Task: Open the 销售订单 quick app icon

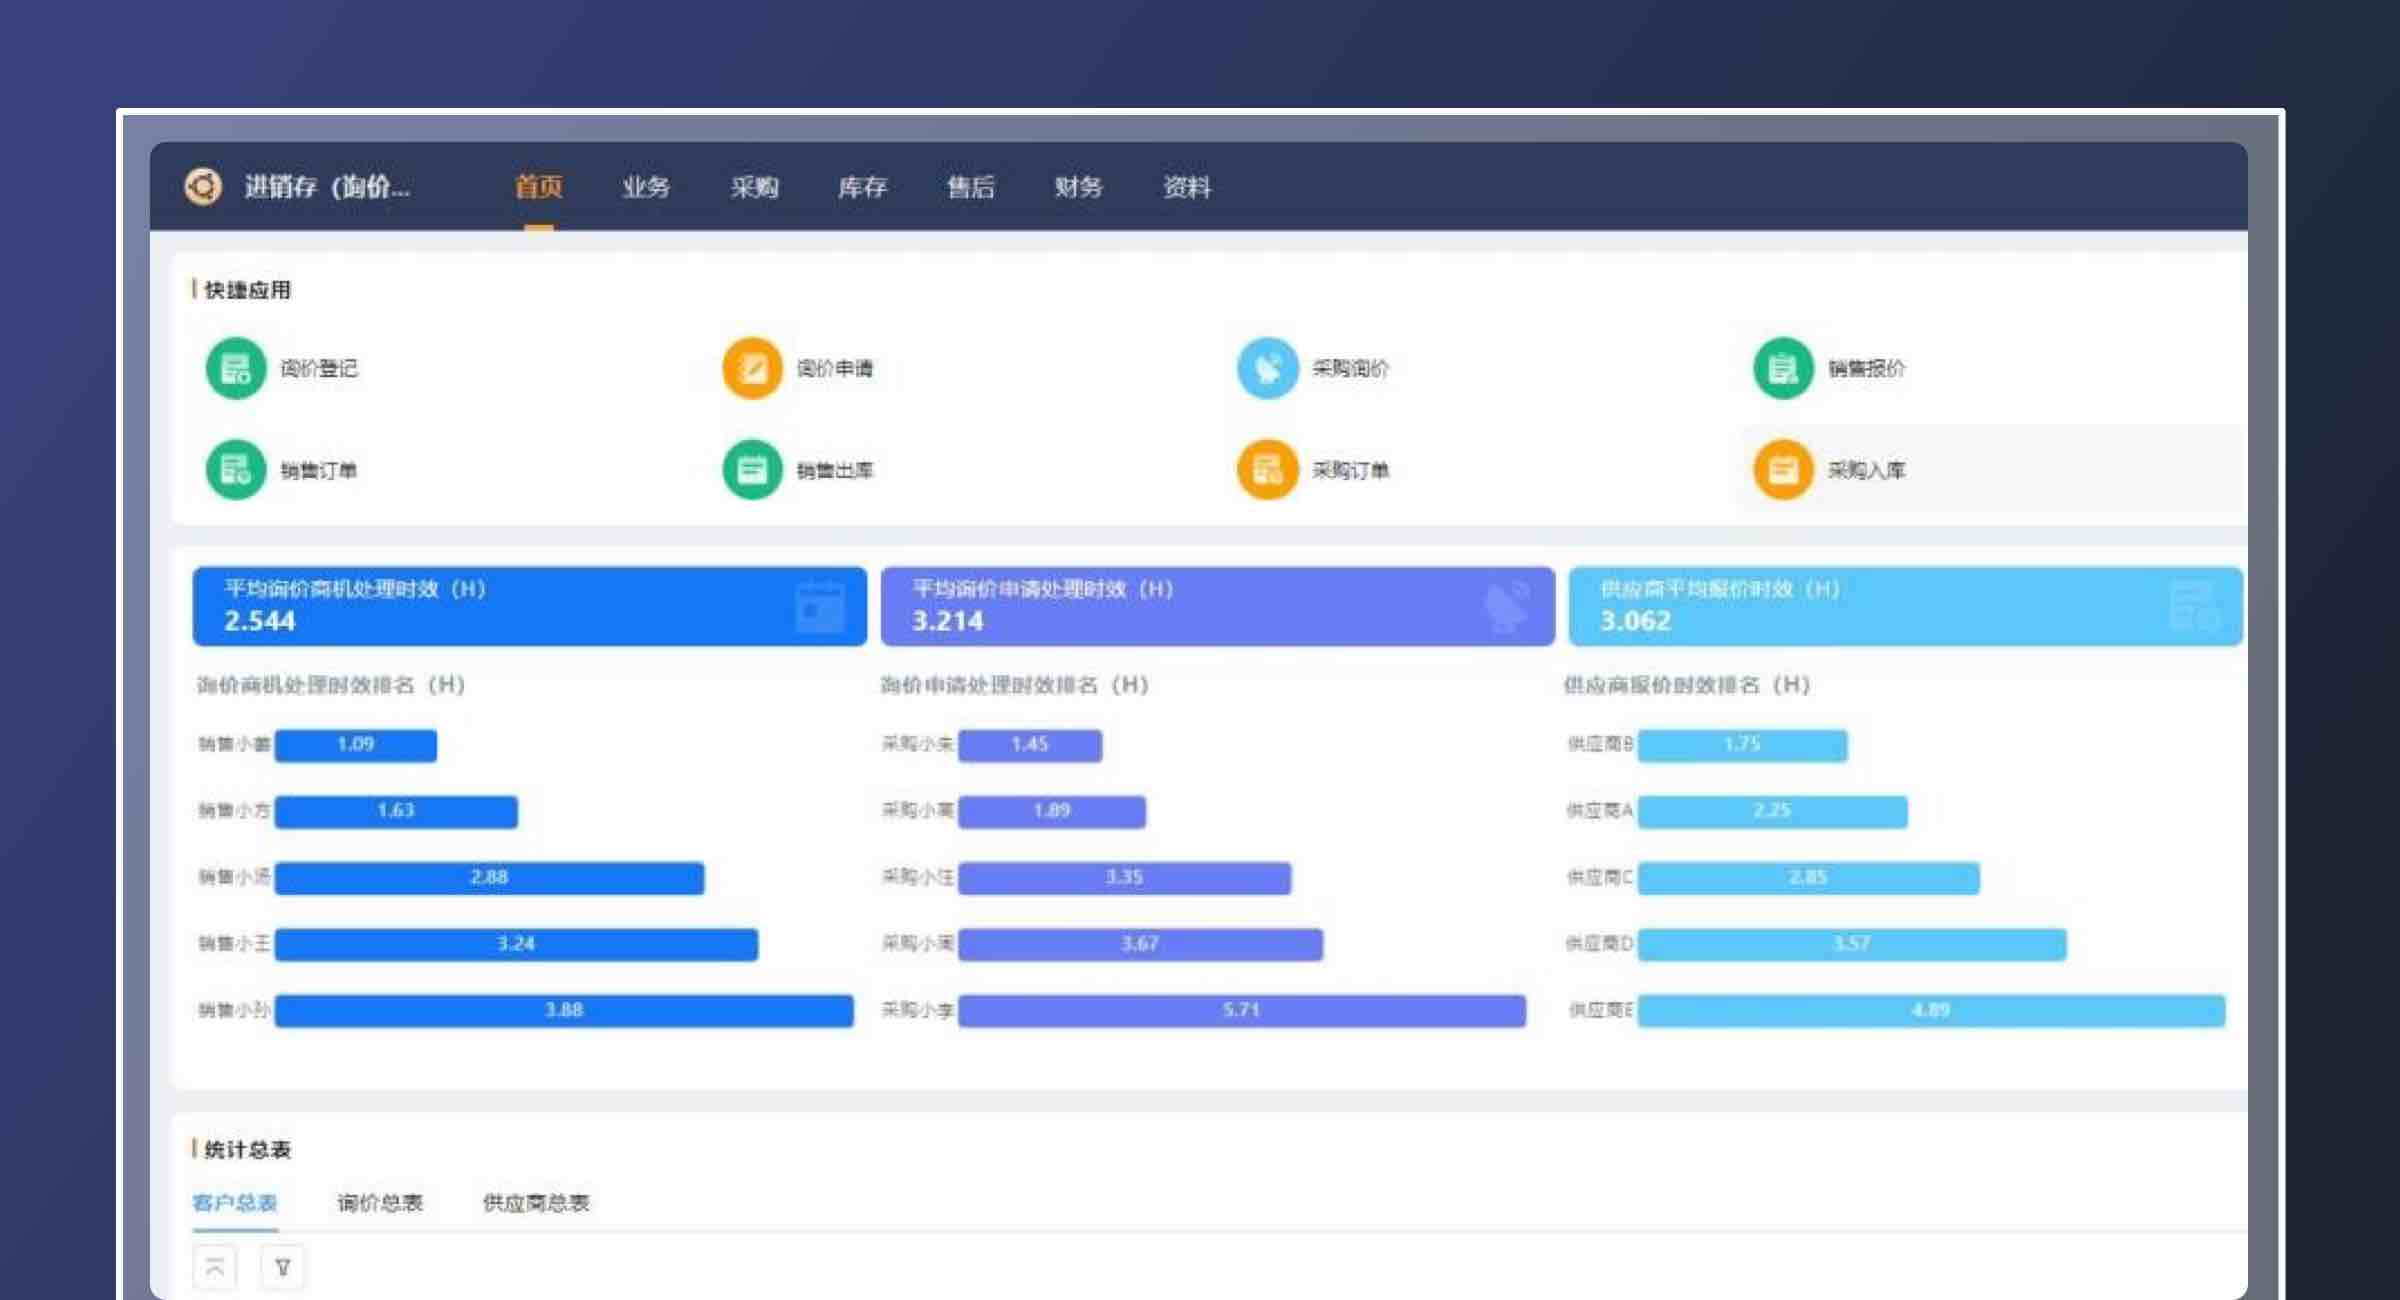Action: pos(236,470)
